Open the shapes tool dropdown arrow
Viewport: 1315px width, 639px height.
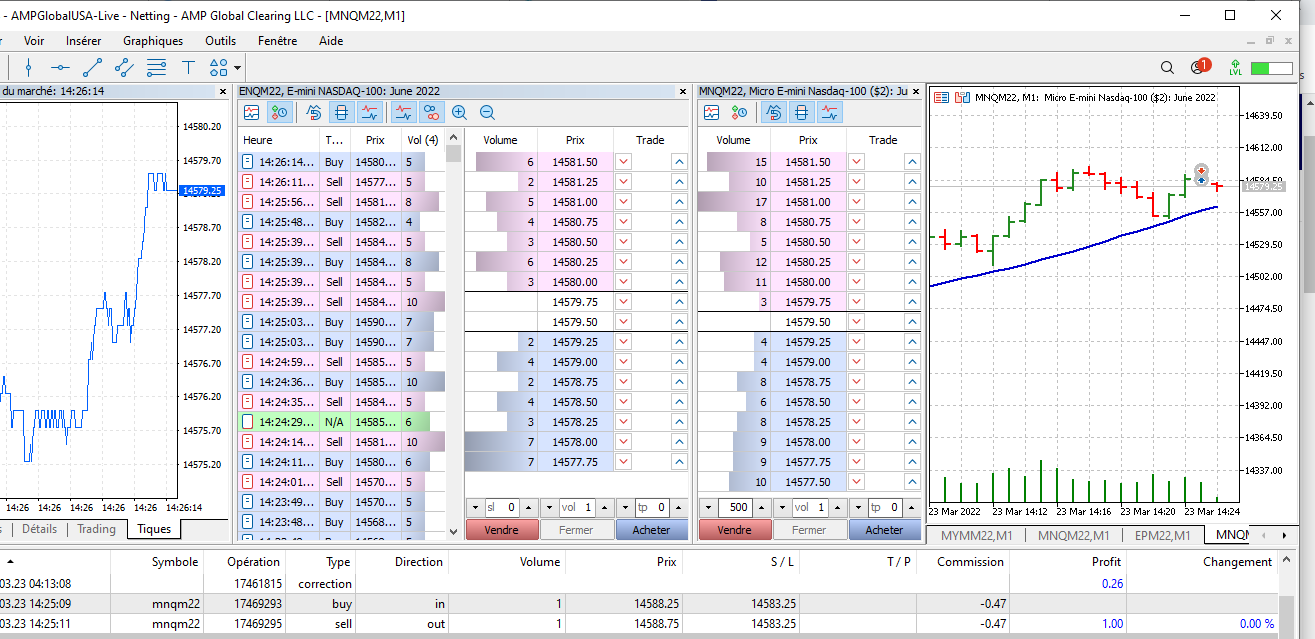[238, 69]
